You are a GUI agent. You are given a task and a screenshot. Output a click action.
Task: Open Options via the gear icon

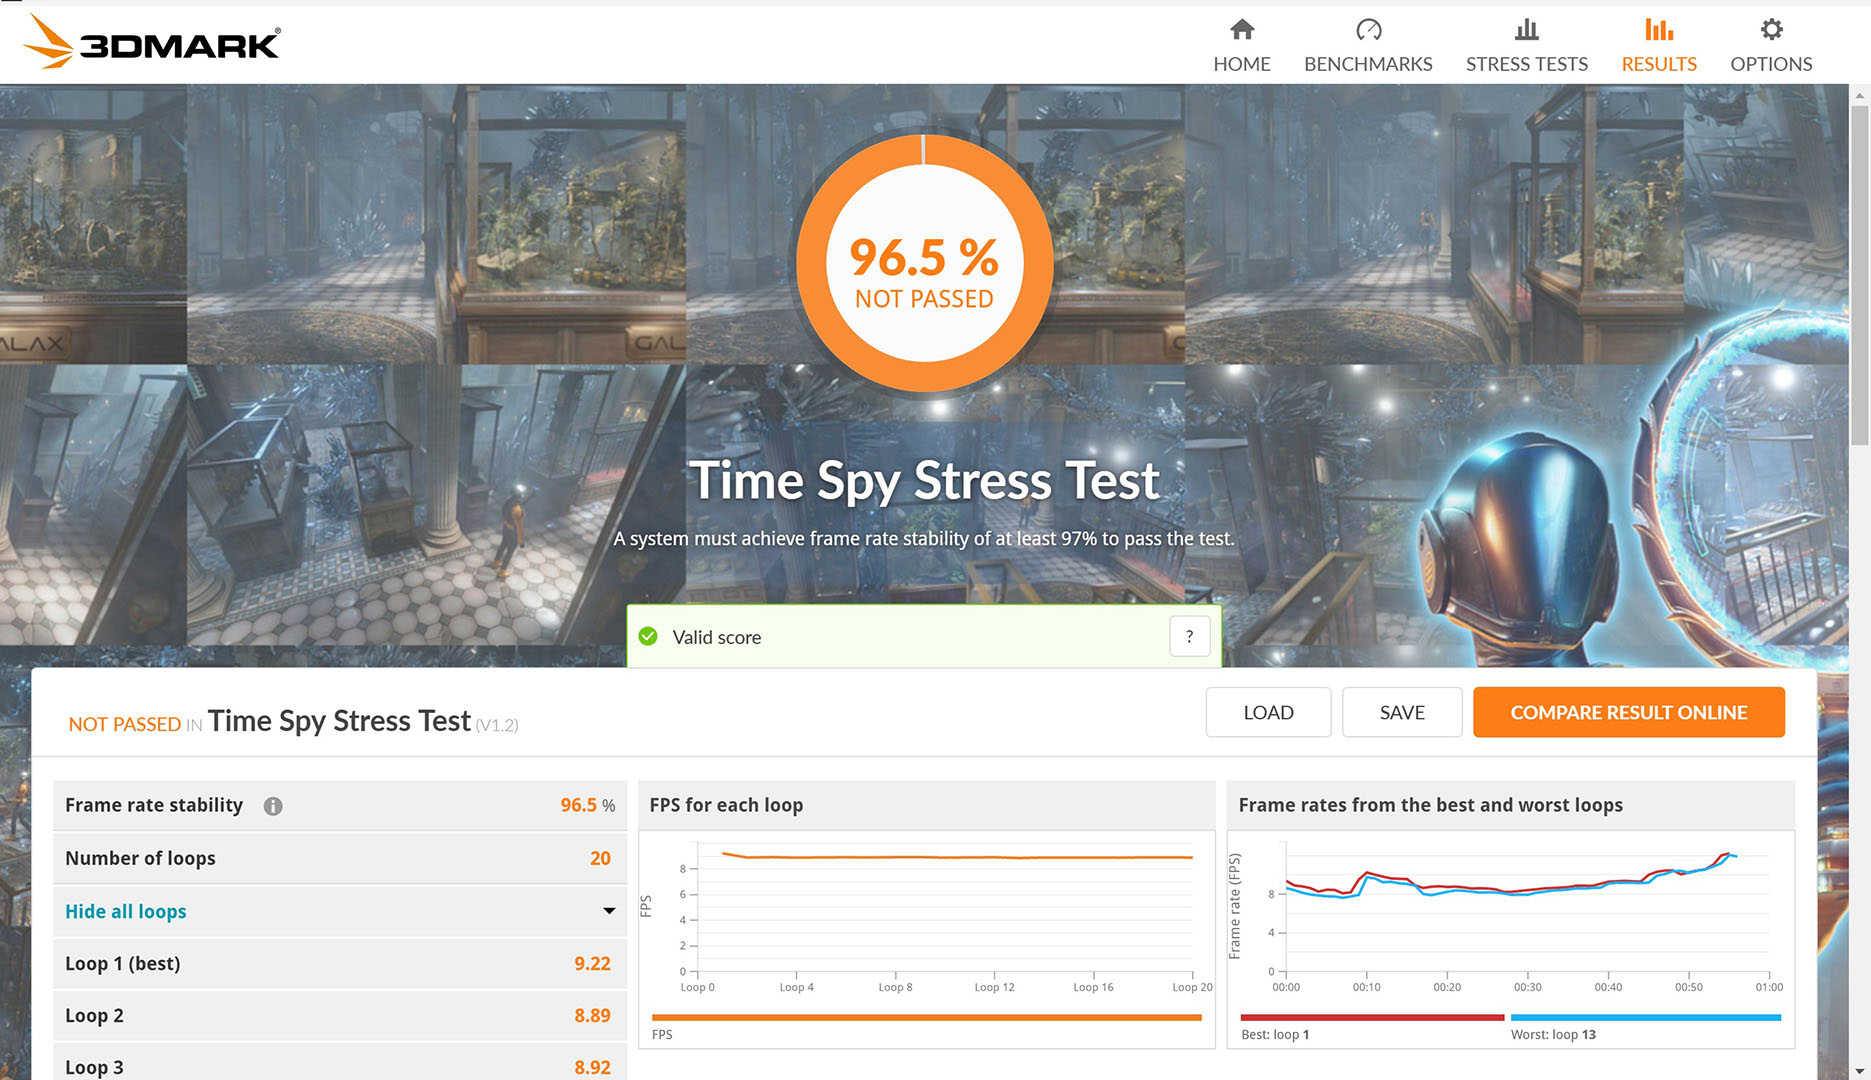1771,30
